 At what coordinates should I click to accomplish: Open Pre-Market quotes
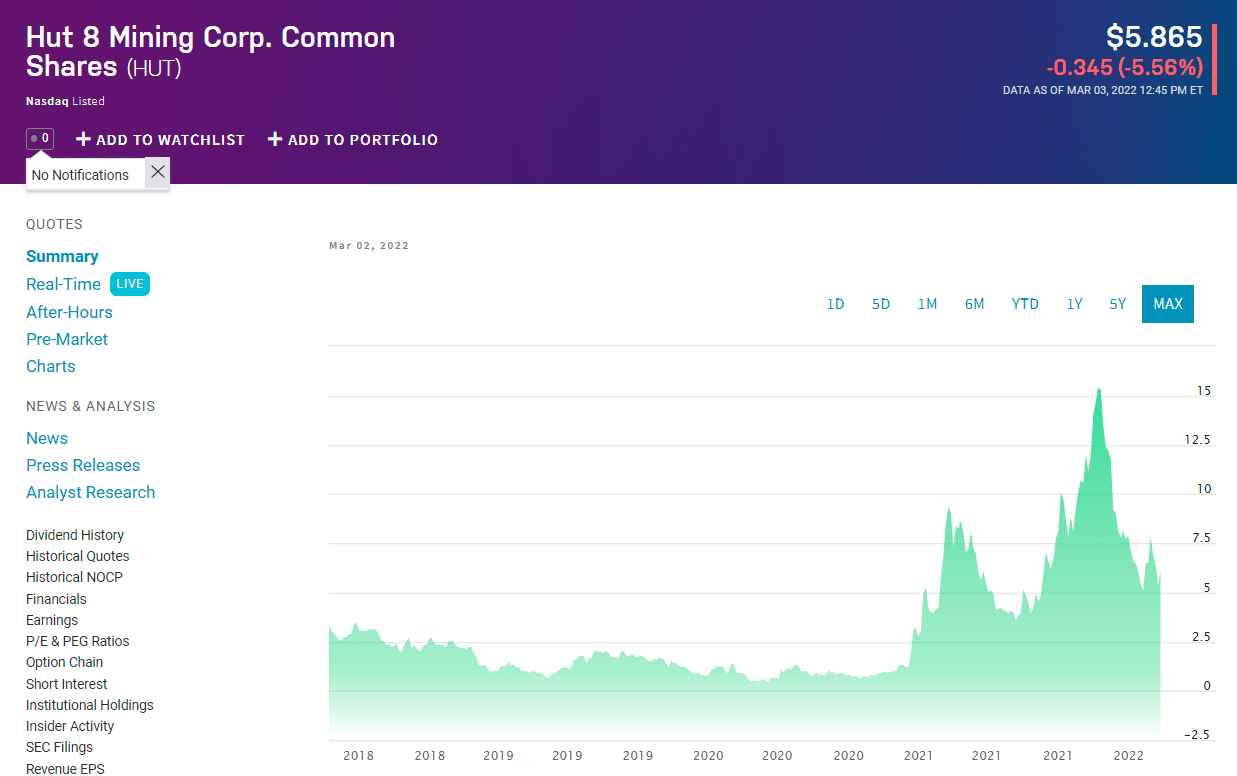tap(67, 339)
